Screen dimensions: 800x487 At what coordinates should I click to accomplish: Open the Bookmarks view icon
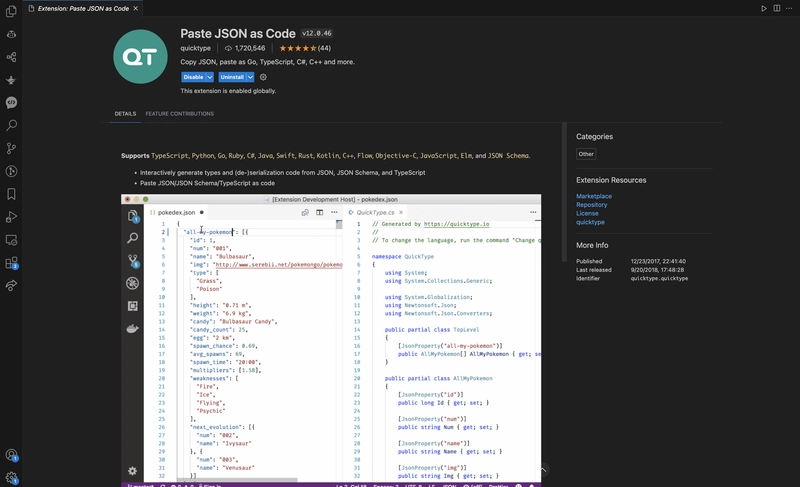pyautogui.click(x=11, y=194)
